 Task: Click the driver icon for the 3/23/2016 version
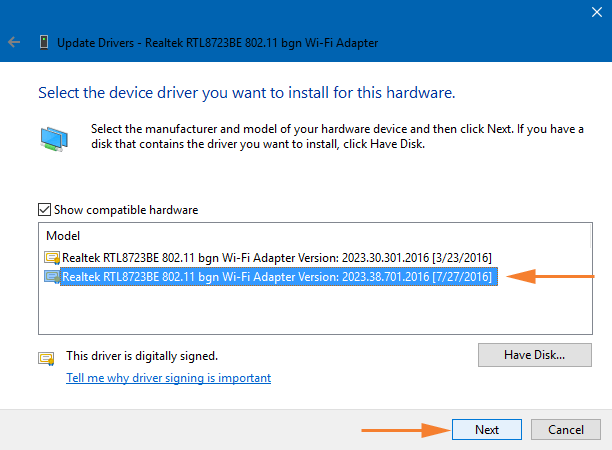pyautogui.click(x=52, y=258)
